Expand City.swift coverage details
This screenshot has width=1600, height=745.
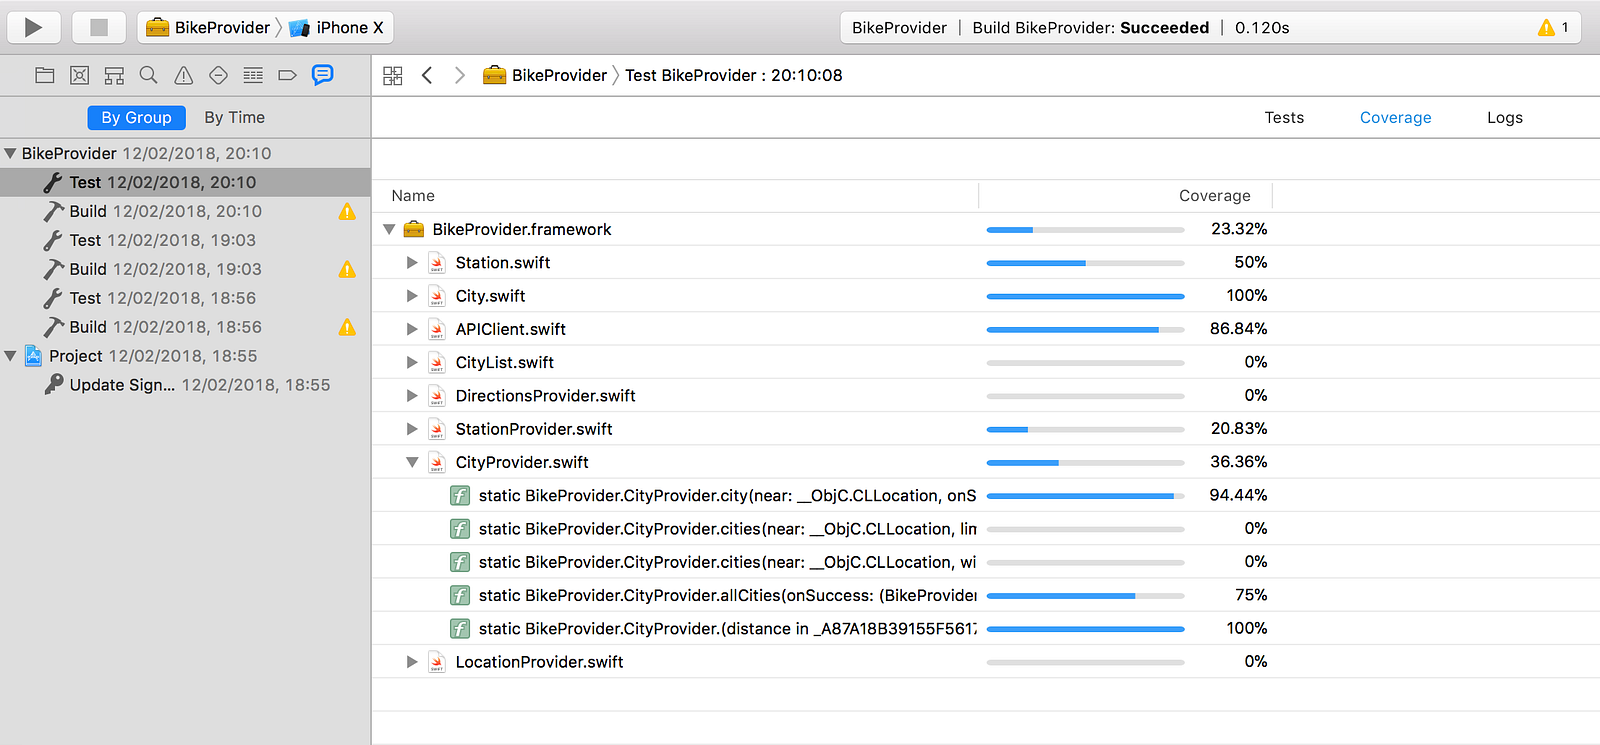412,296
